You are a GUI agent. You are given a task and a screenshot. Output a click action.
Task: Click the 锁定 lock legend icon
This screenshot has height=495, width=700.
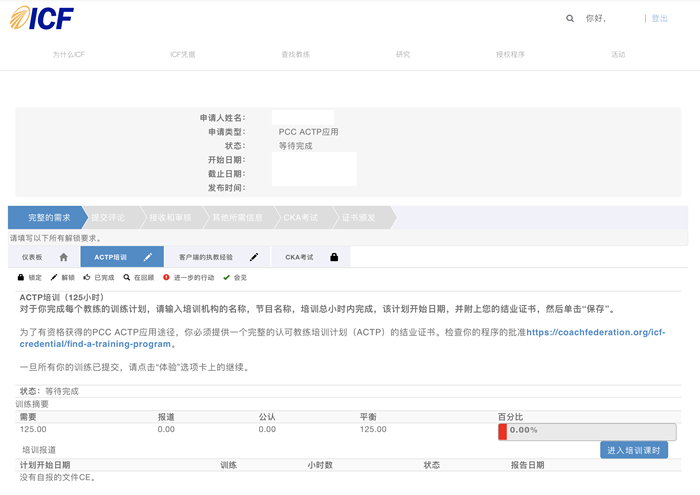22,277
